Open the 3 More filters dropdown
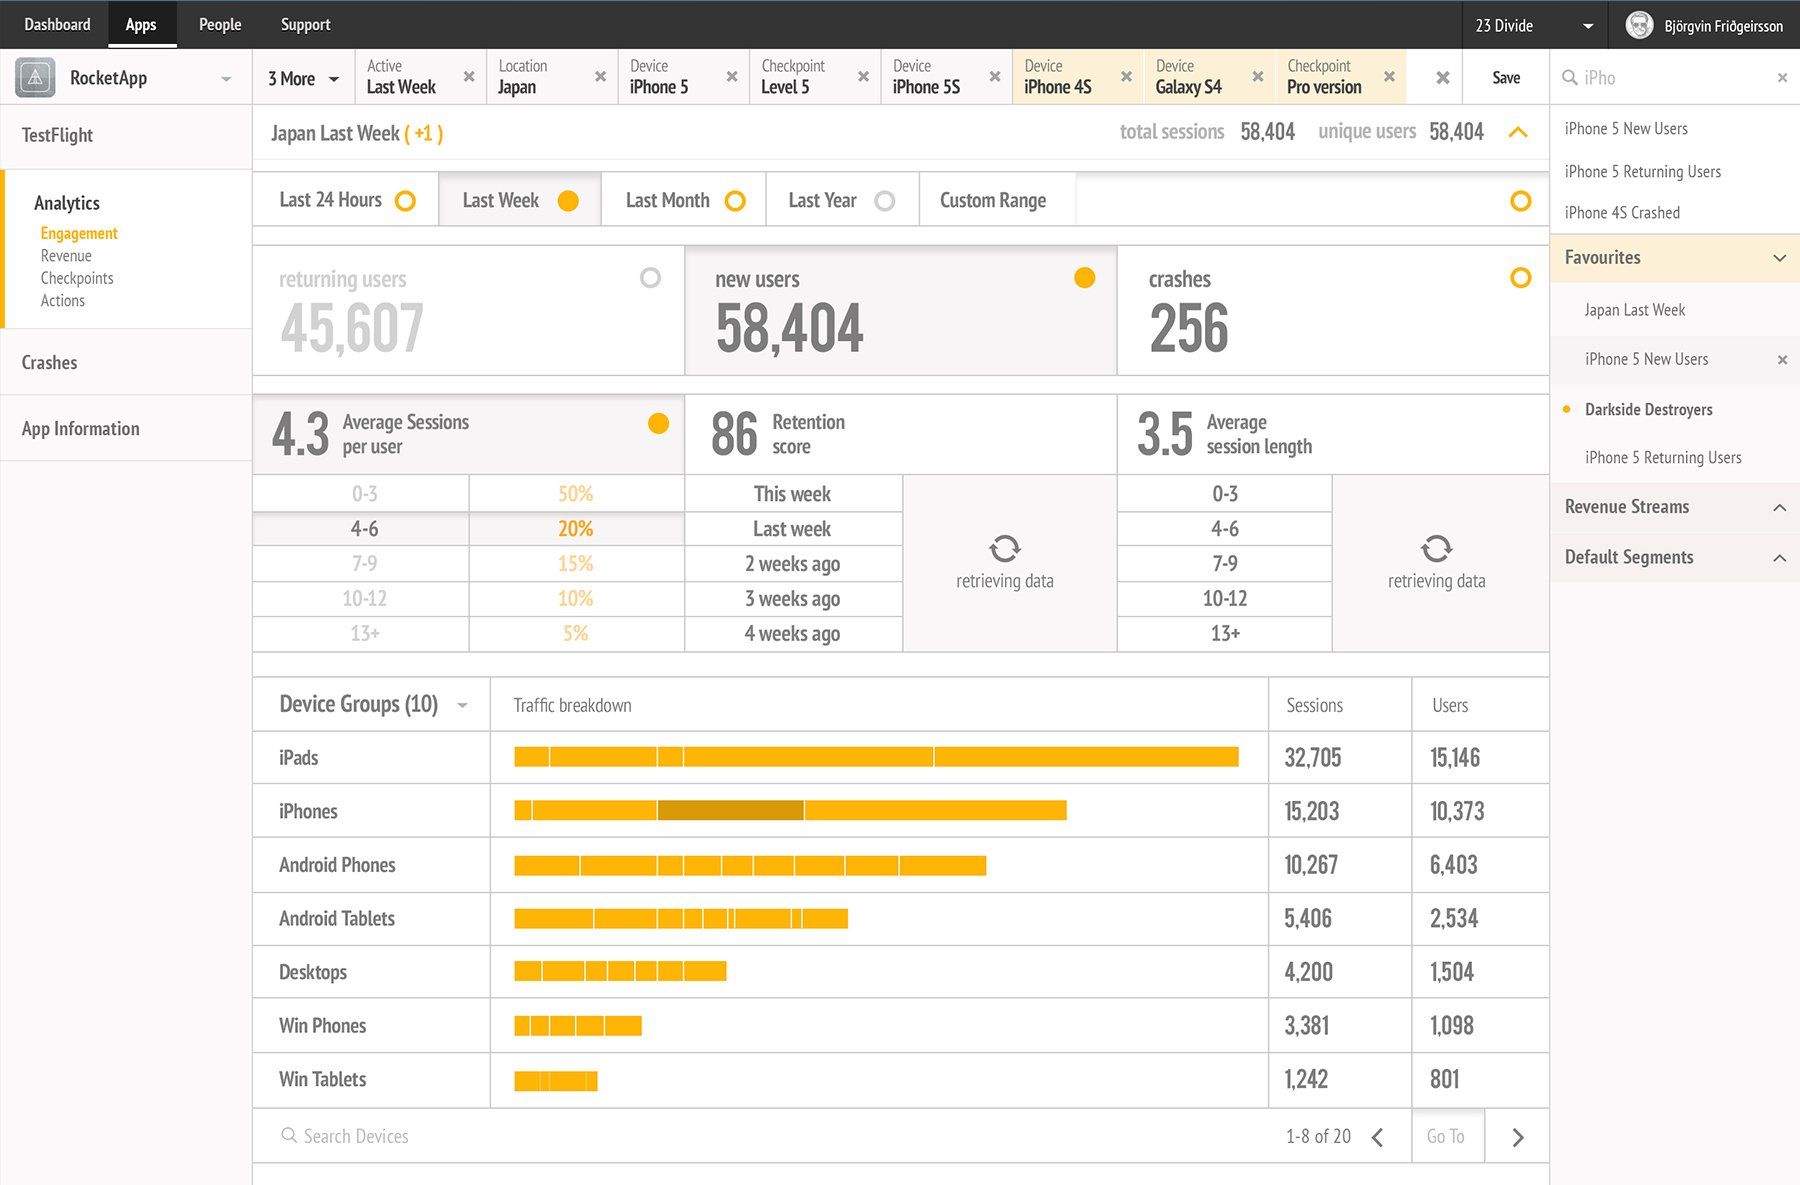Image resolution: width=1800 pixels, height=1185 pixels. point(303,78)
